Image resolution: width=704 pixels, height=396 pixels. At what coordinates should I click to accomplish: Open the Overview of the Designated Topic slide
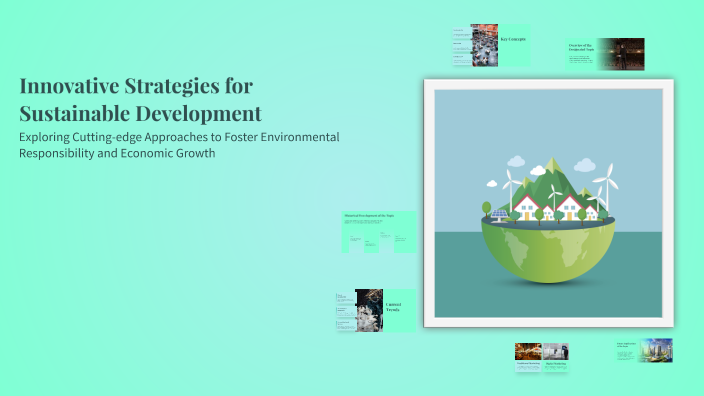605,54
